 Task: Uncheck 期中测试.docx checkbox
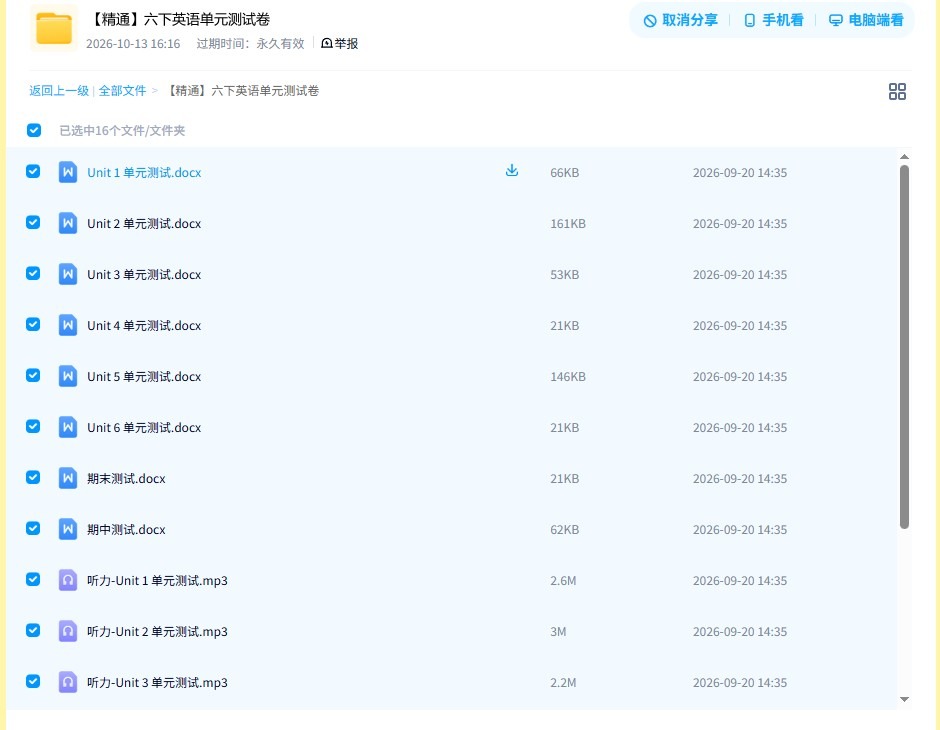pyautogui.click(x=33, y=528)
